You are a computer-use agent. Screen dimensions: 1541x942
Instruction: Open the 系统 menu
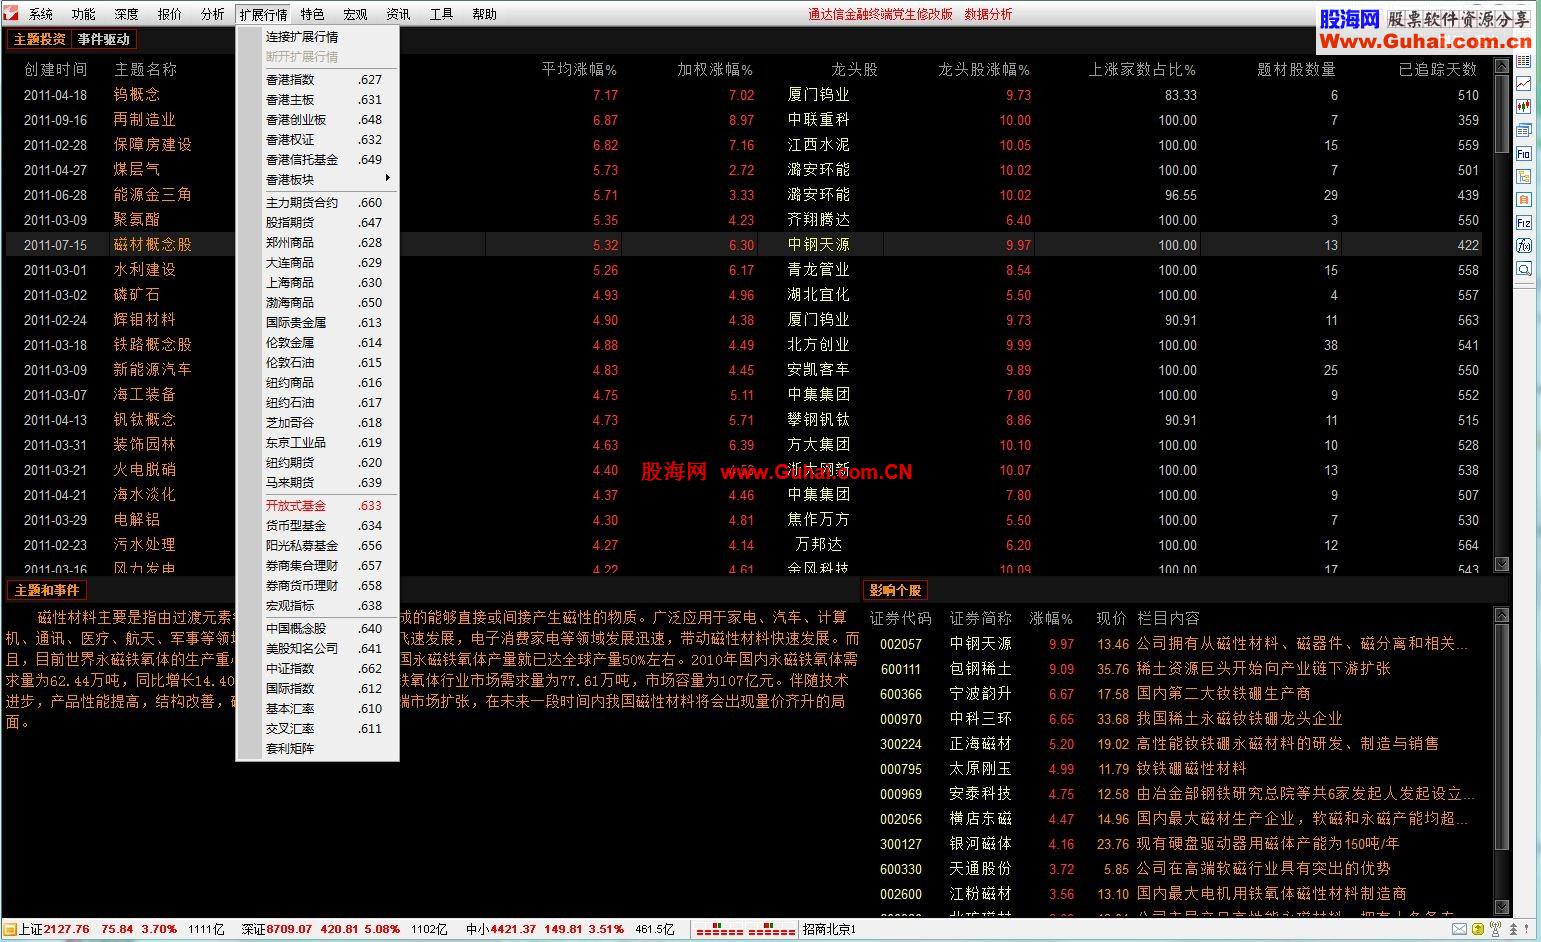click(x=41, y=14)
